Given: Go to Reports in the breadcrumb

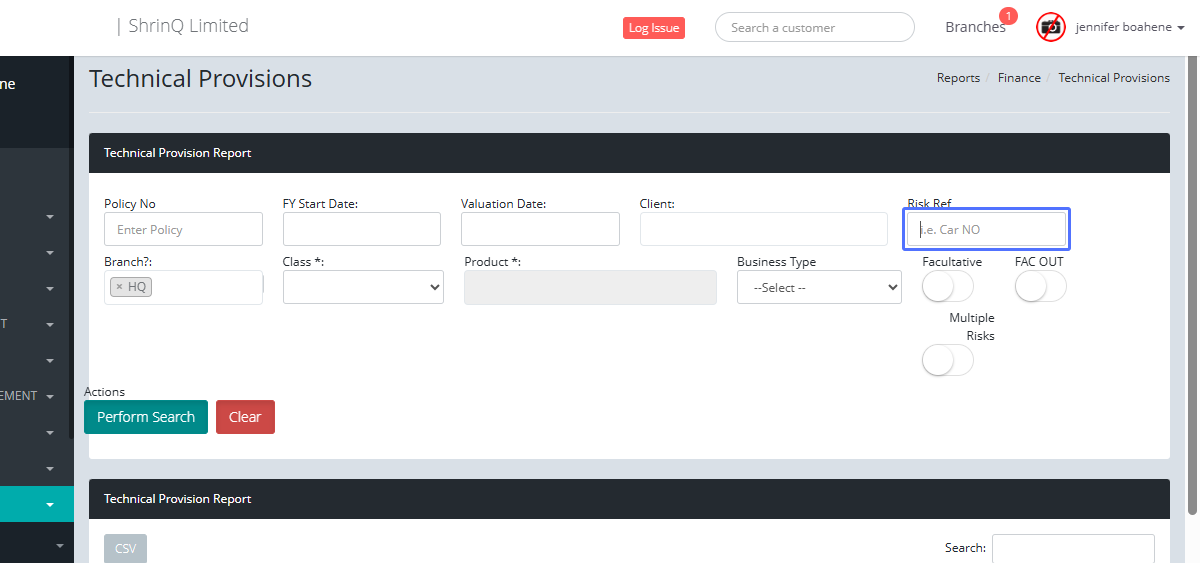Looking at the screenshot, I should coord(958,78).
